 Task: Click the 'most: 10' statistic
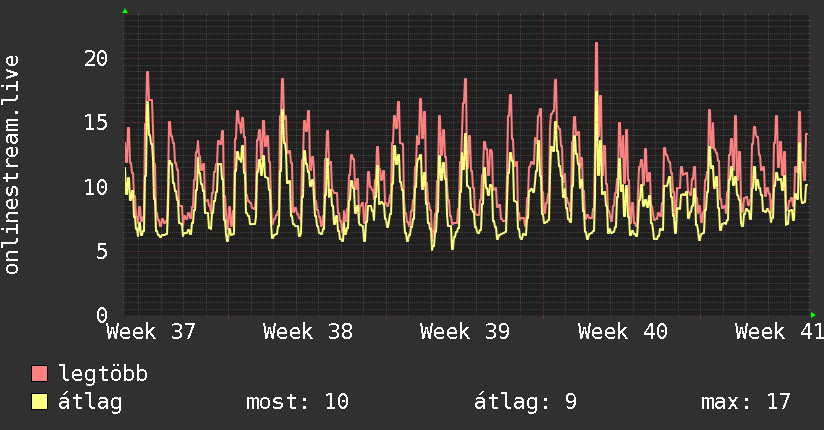pos(297,402)
